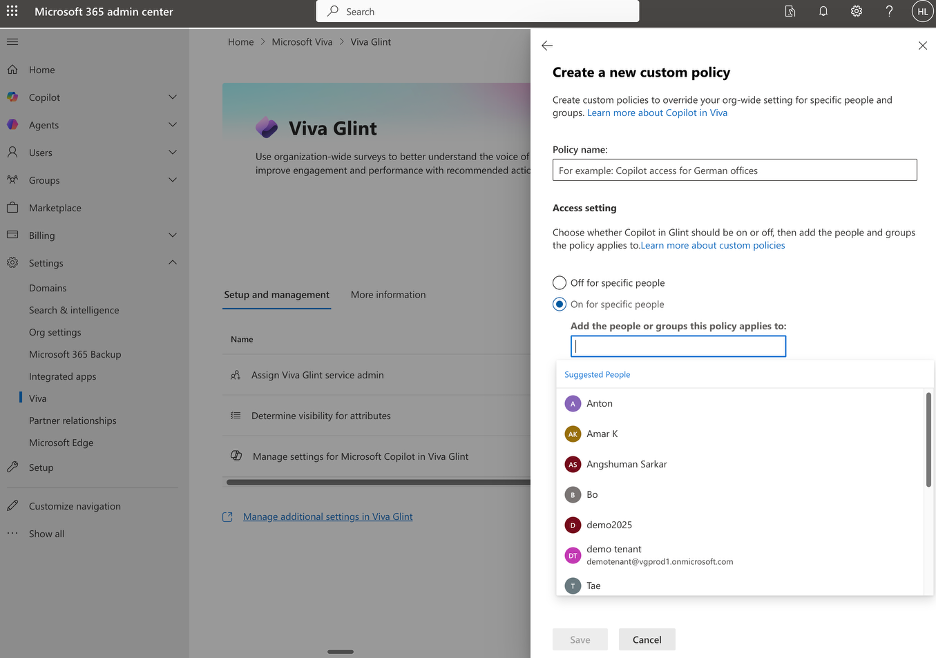Select the Off for specific people option
Image resolution: width=936 pixels, height=658 pixels.
[x=560, y=282]
